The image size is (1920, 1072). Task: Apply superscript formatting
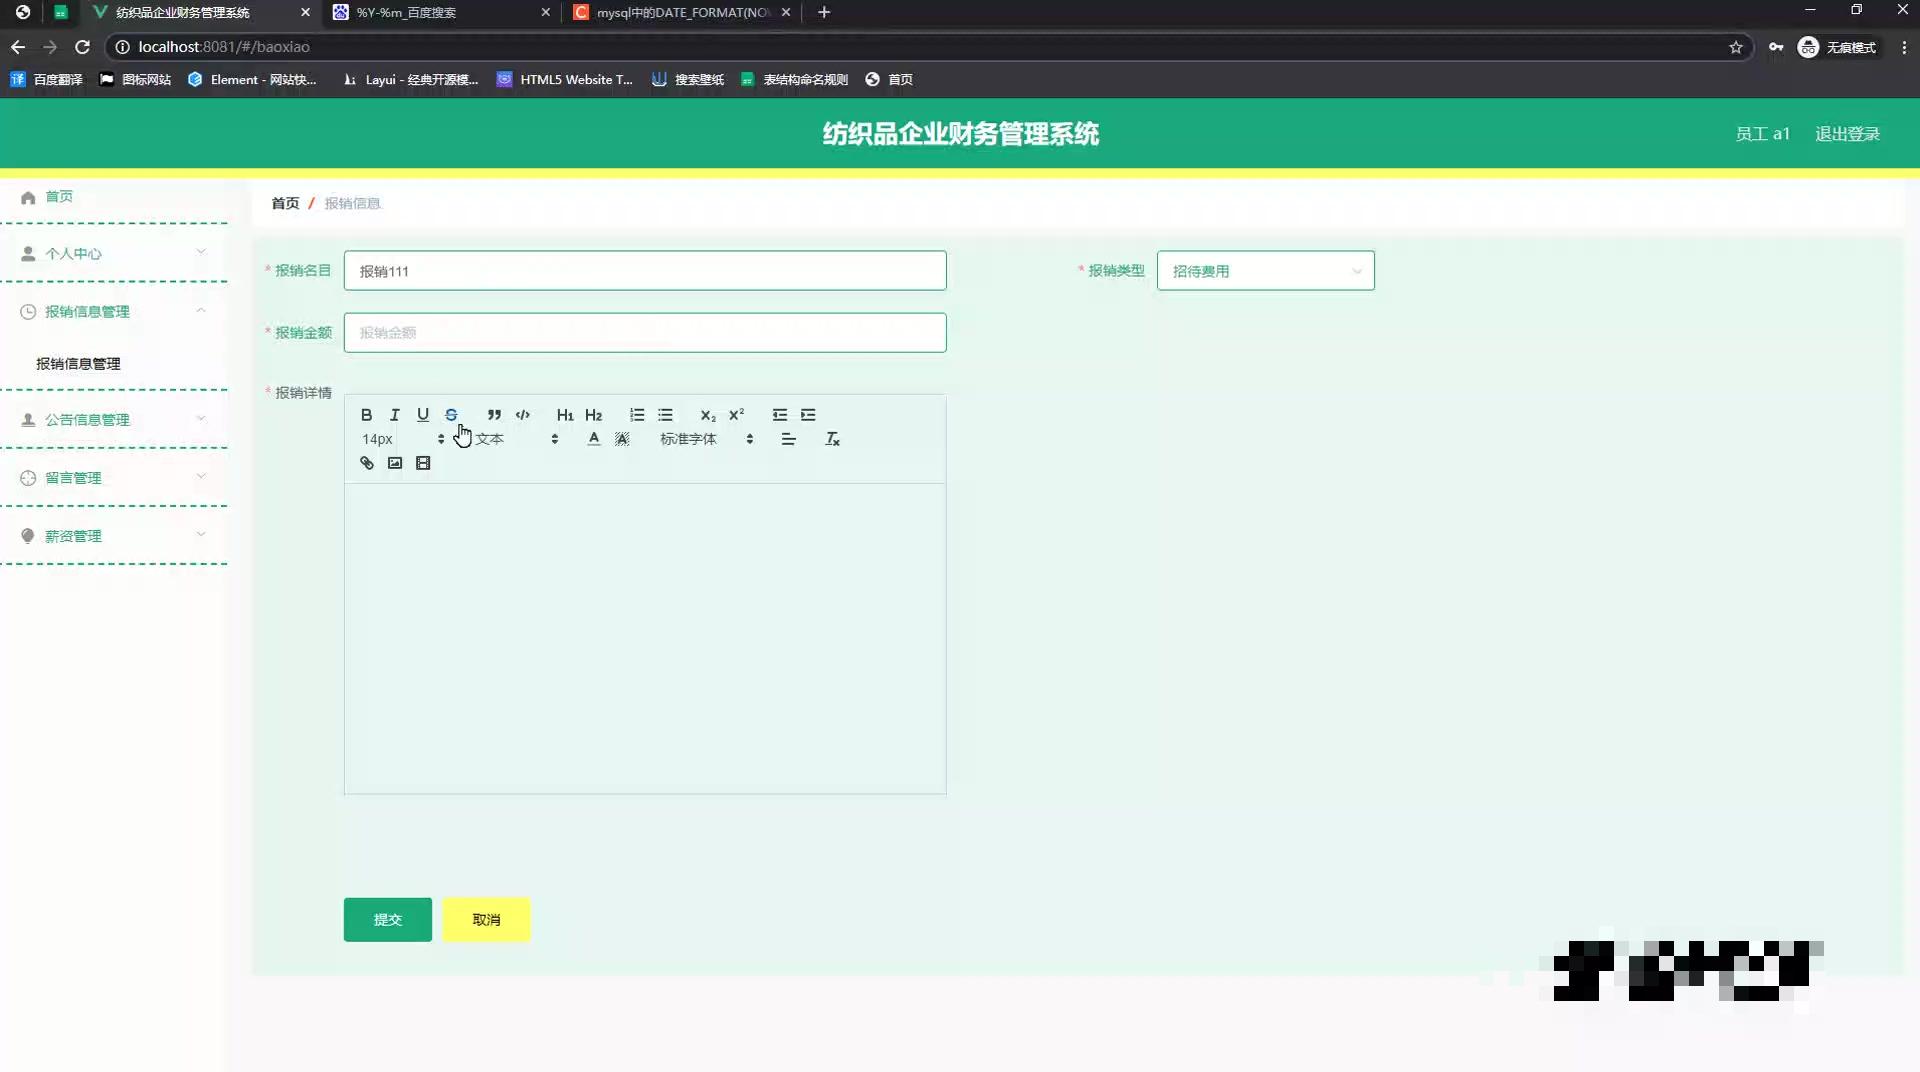736,415
